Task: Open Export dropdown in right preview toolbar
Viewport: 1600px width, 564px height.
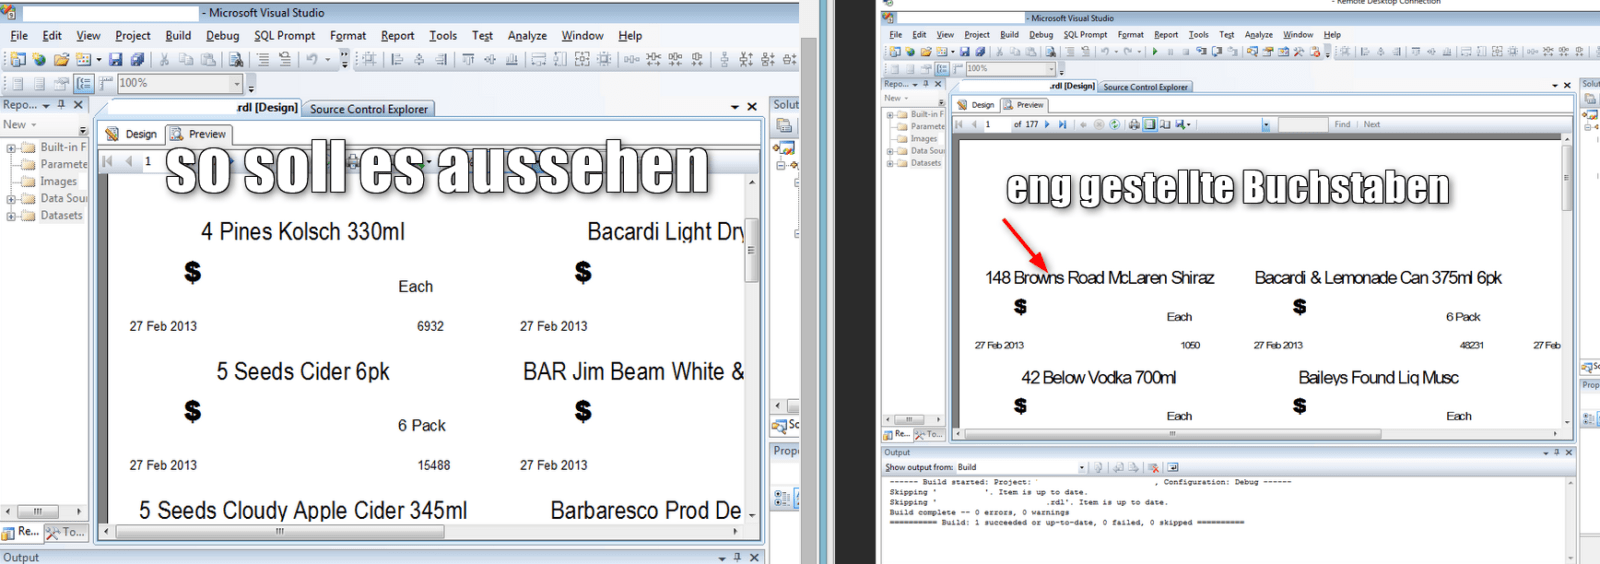Action: coord(1188,125)
